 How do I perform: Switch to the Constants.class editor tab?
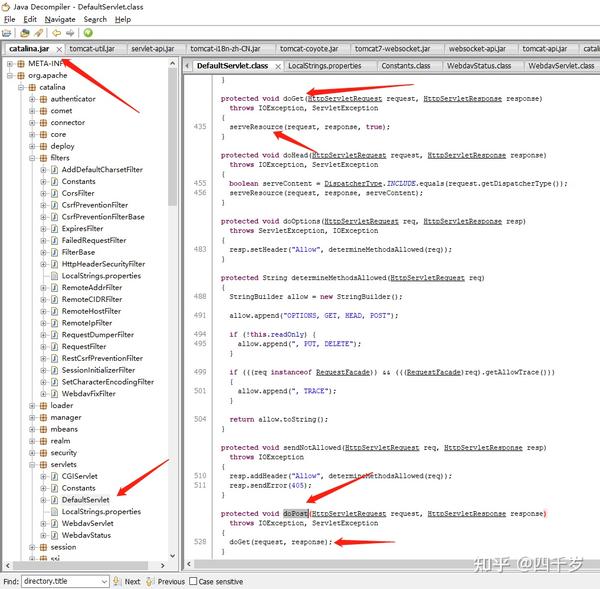click(406, 66)
